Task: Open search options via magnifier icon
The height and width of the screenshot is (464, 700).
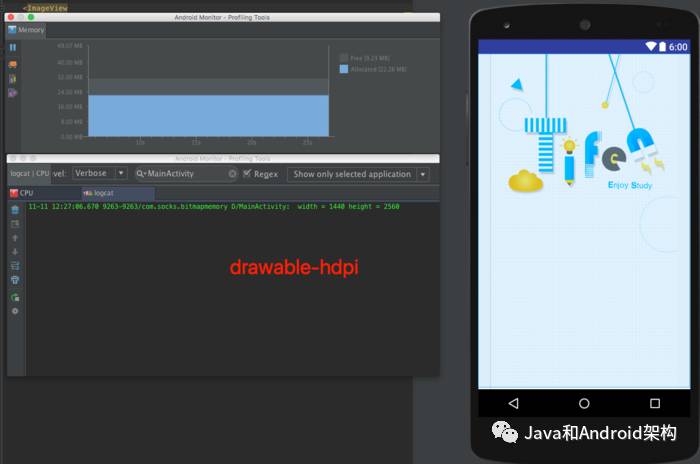Action: [141, 174]
